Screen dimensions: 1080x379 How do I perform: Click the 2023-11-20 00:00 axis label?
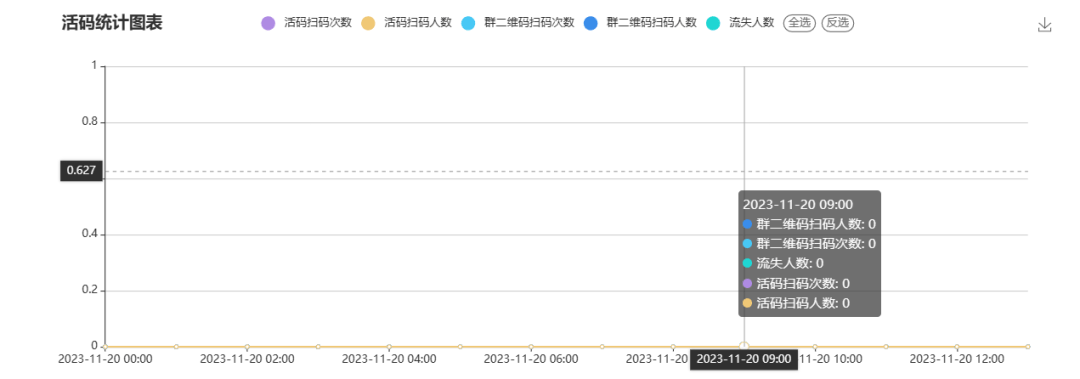point(105,359)
